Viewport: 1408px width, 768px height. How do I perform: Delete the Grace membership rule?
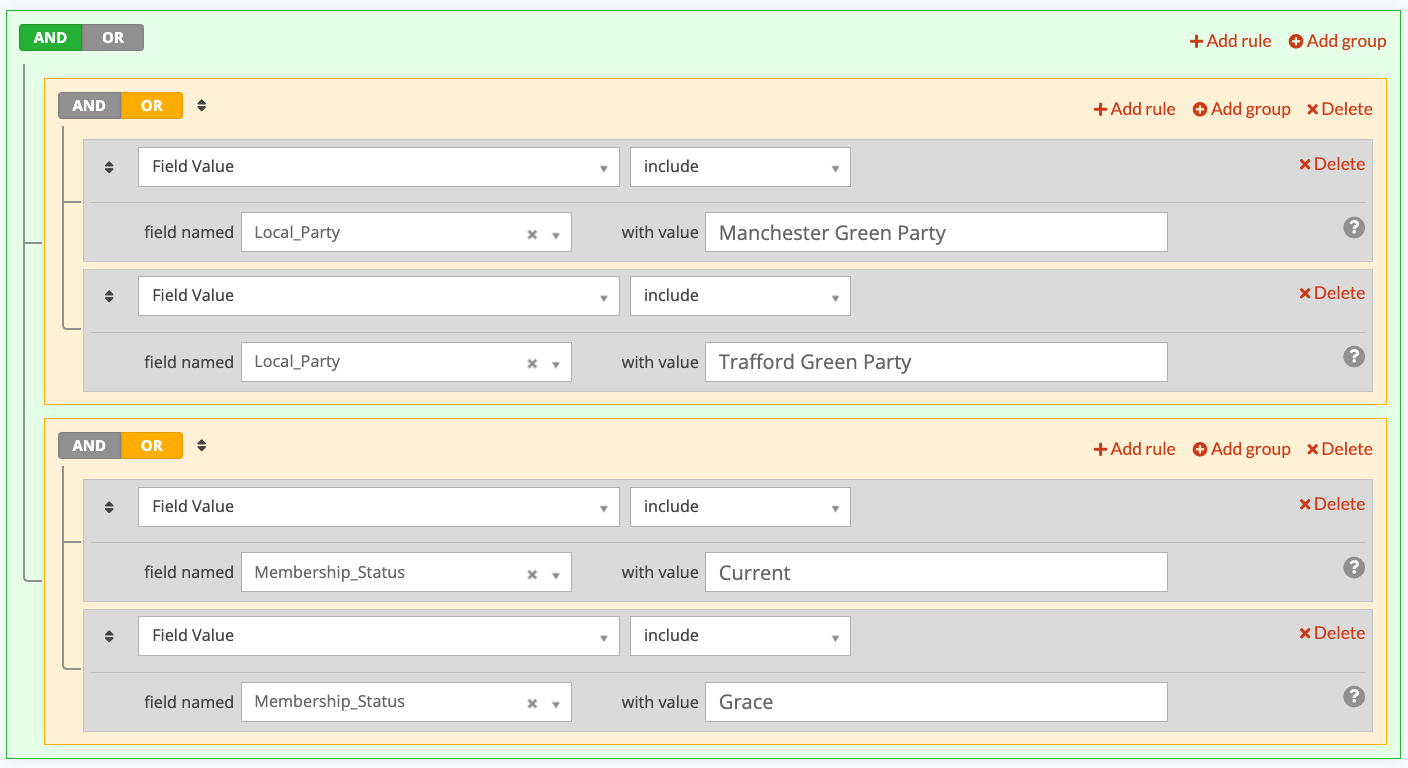[x=1331, y=633]
